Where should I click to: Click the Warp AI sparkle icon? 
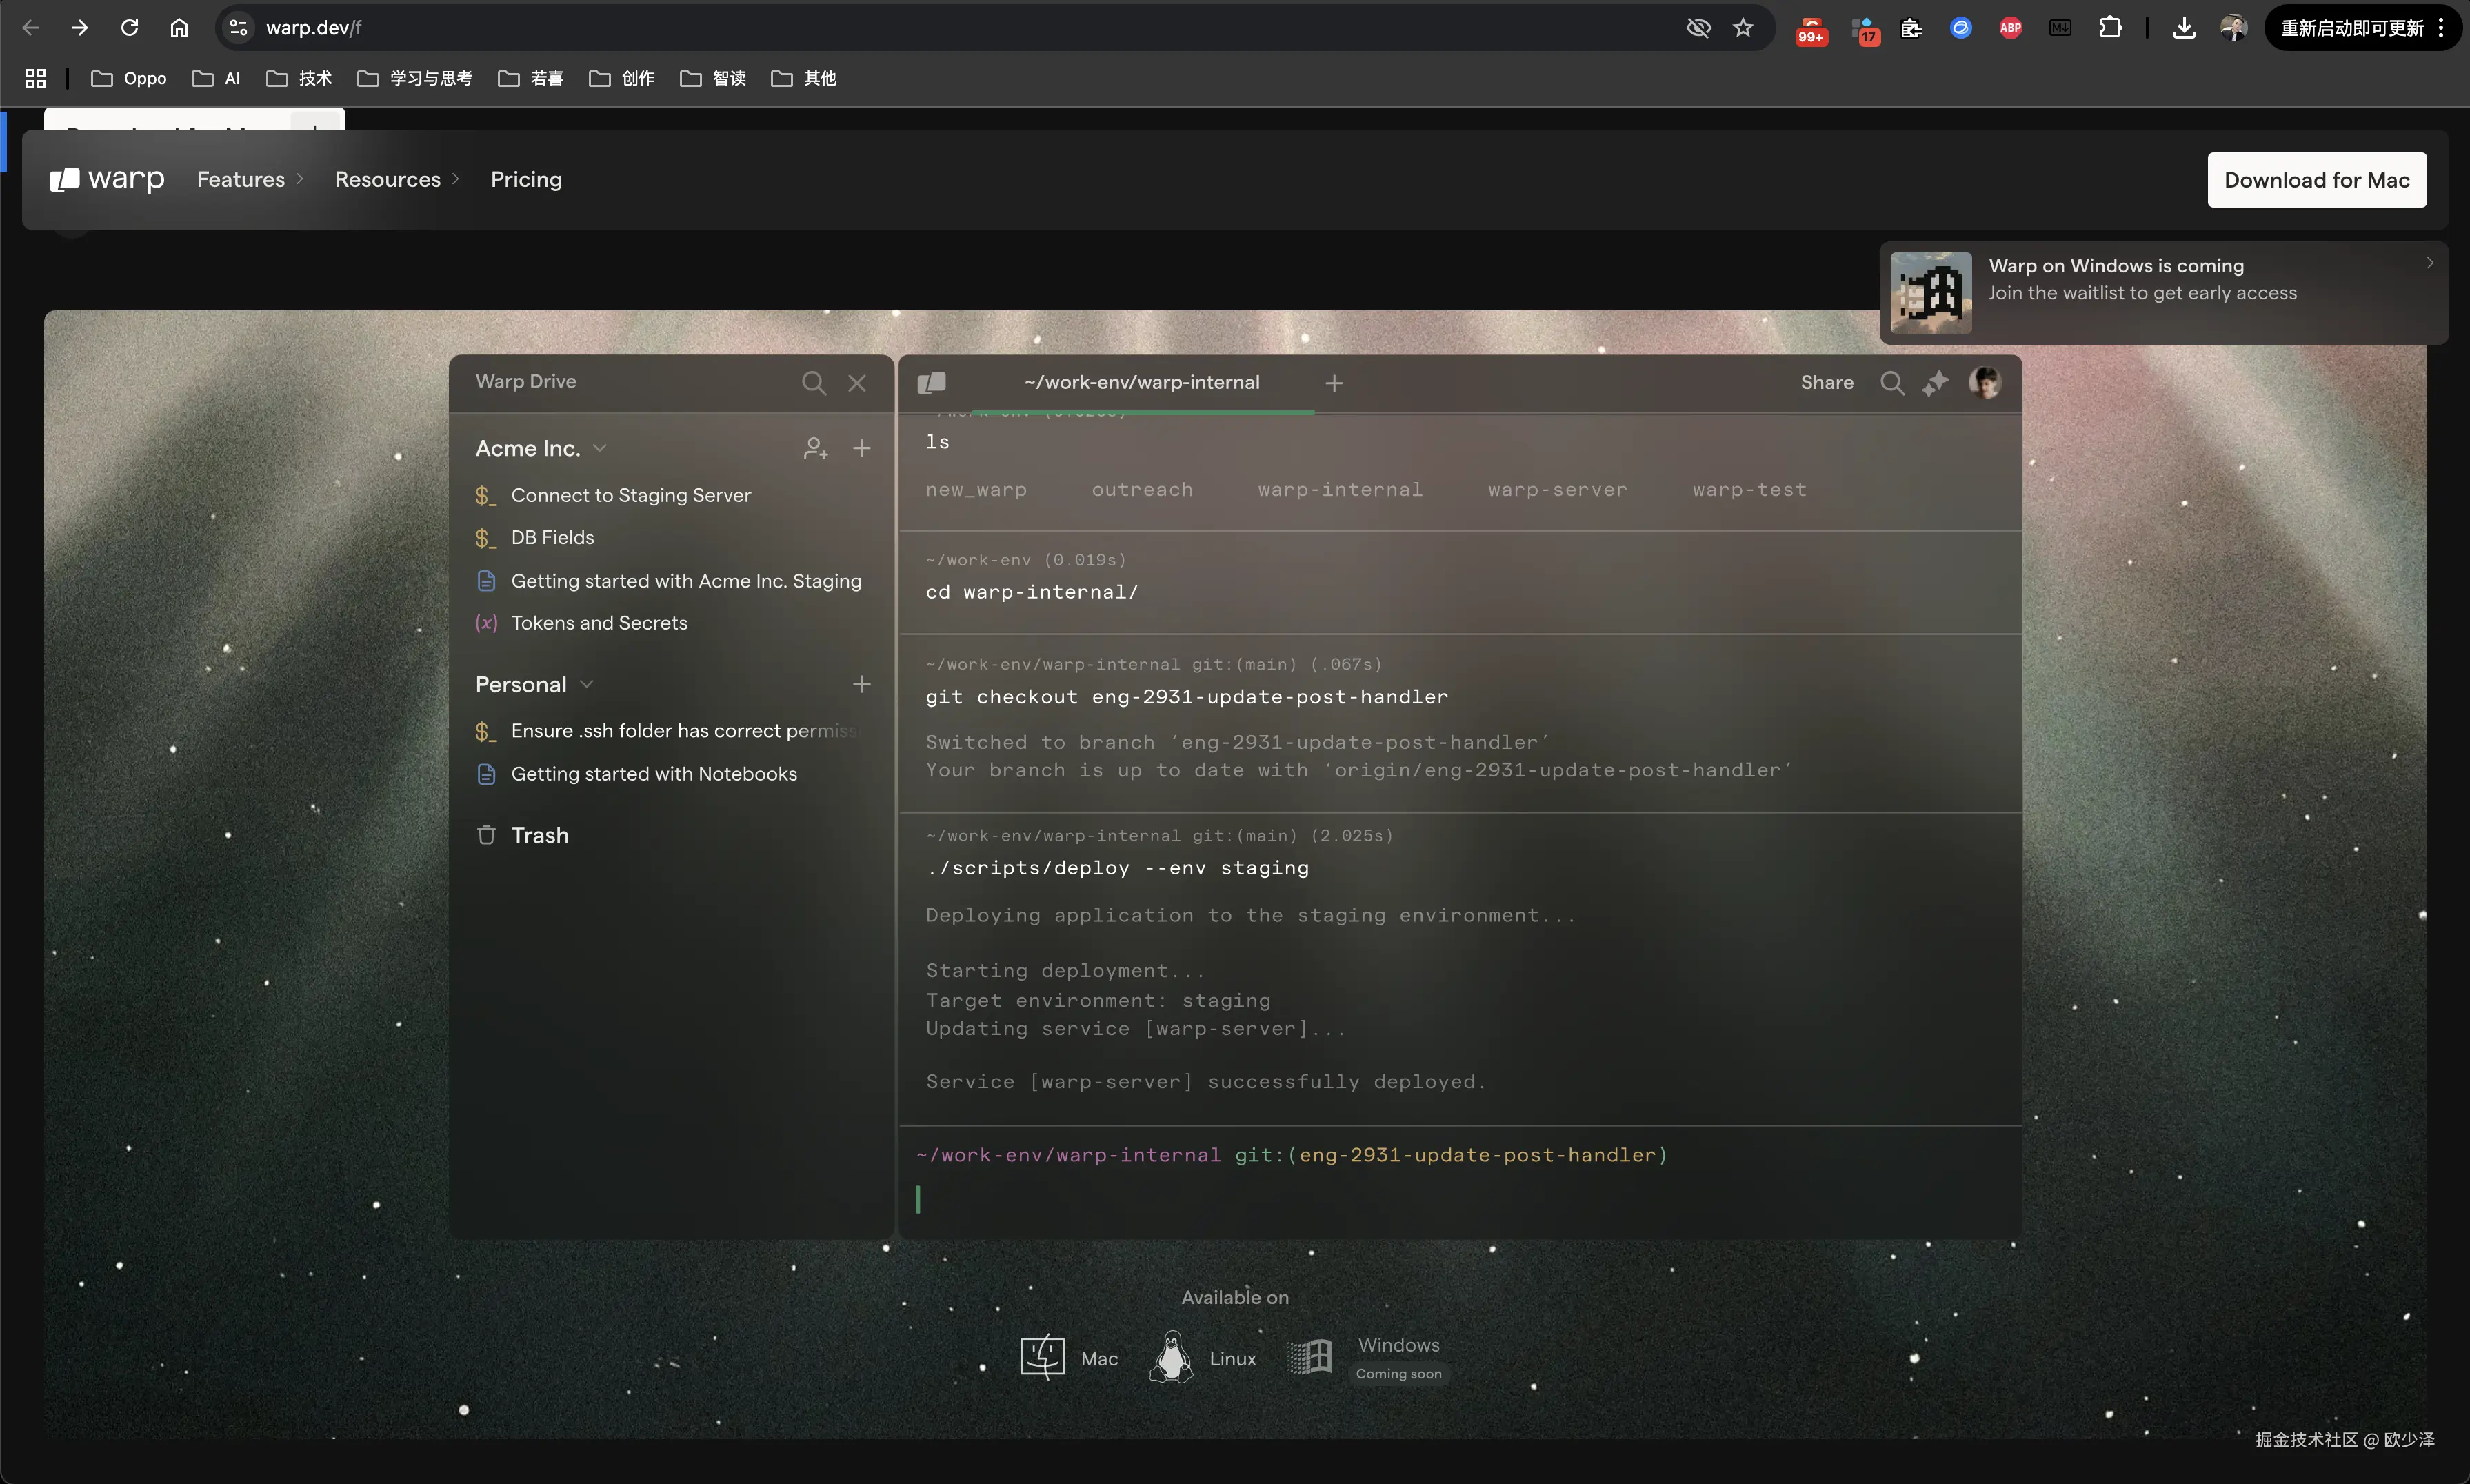coord(1935,383)
